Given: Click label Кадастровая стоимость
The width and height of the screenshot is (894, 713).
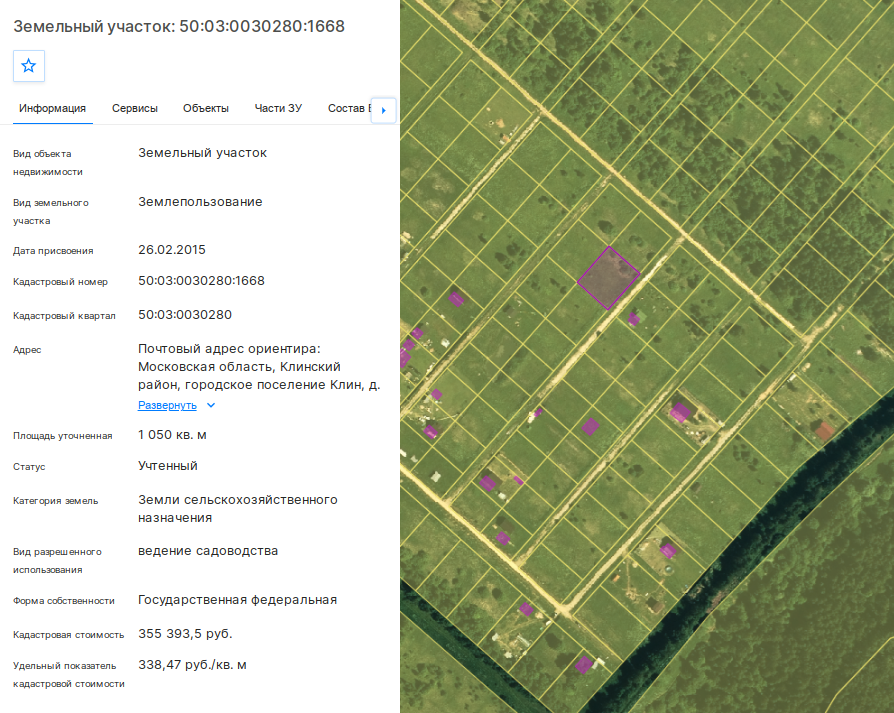Looking at the screenshot, I should tap(68, 635).
